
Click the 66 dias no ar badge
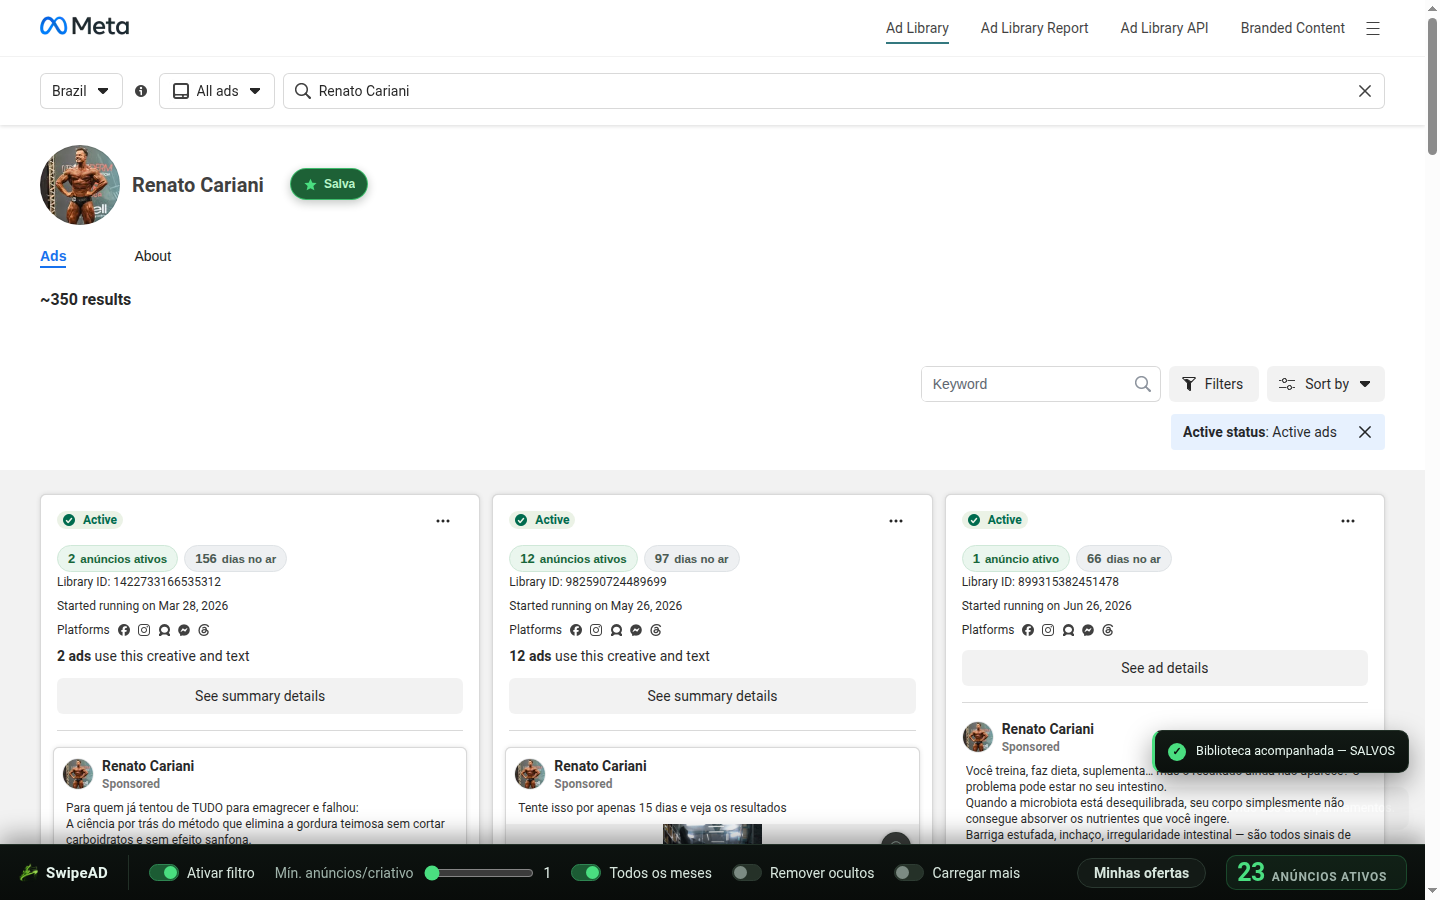tap(1124, 559)
